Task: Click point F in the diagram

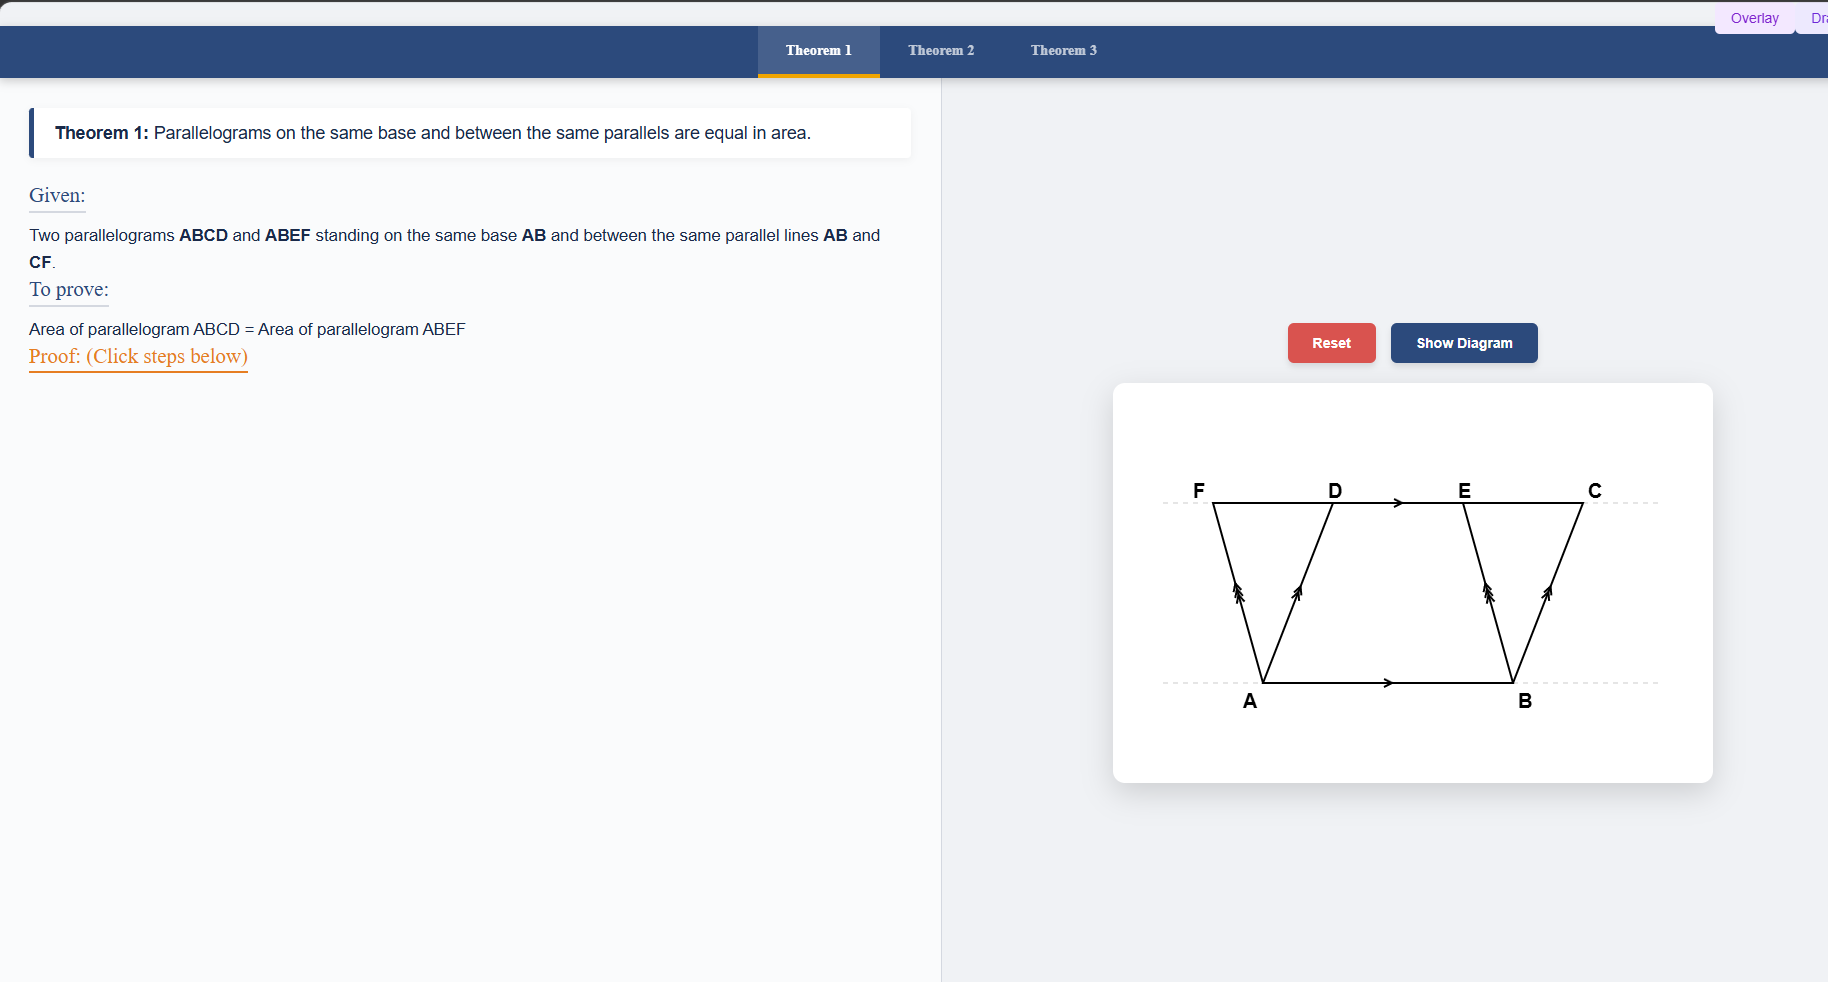Action: coord(1198,490)
